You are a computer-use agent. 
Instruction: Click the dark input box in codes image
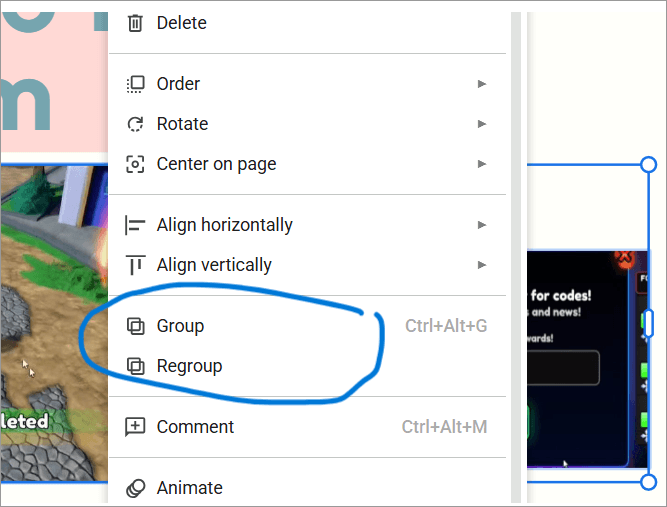click(563, 367)
